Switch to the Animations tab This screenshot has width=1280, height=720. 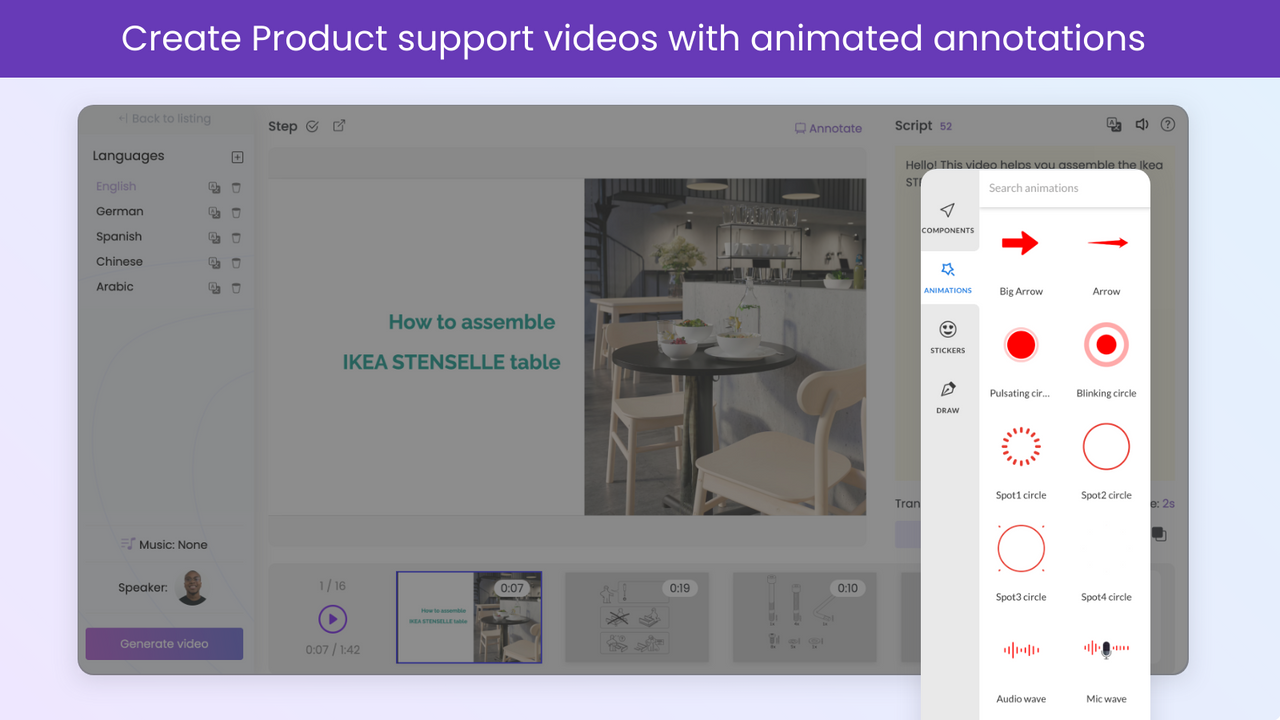[x=948, y=278]
